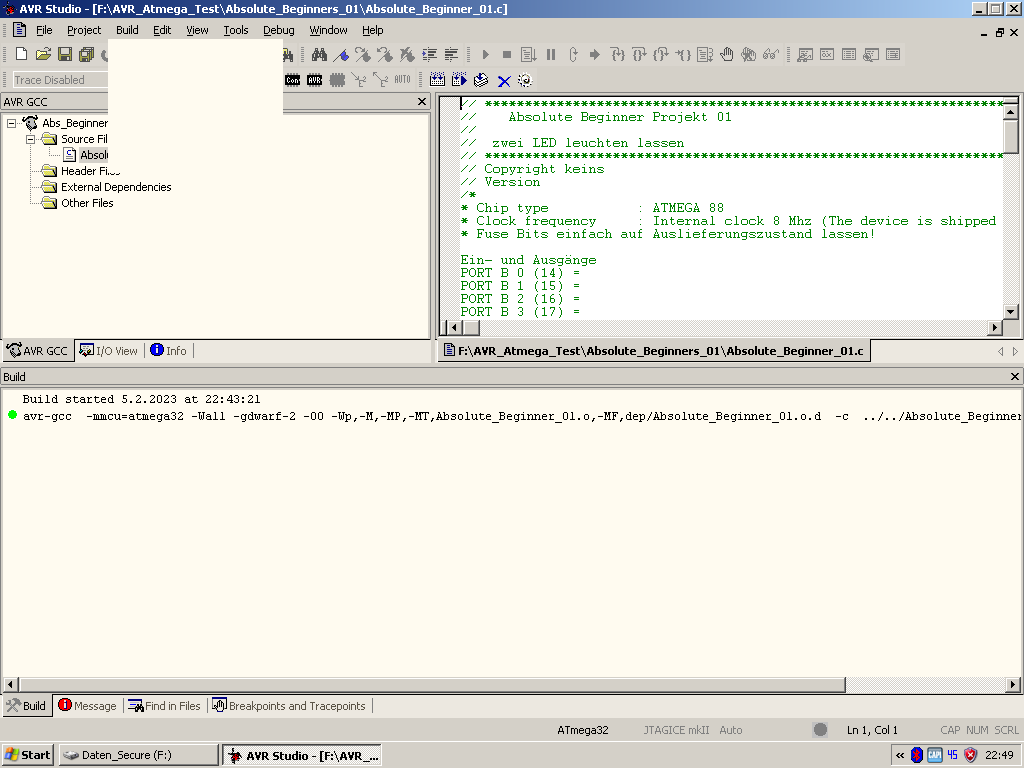Screen dimensions: 1024x768
Task: Click the Bluetooth tray icon
Action: tap(917, 756)
